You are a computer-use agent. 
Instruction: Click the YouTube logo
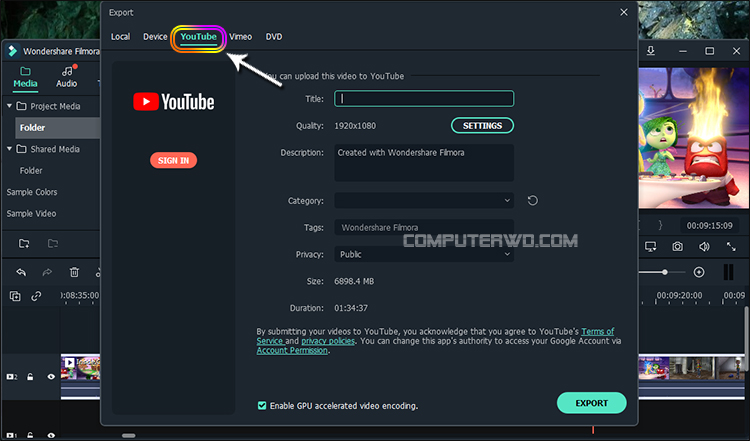click(174, 102)
